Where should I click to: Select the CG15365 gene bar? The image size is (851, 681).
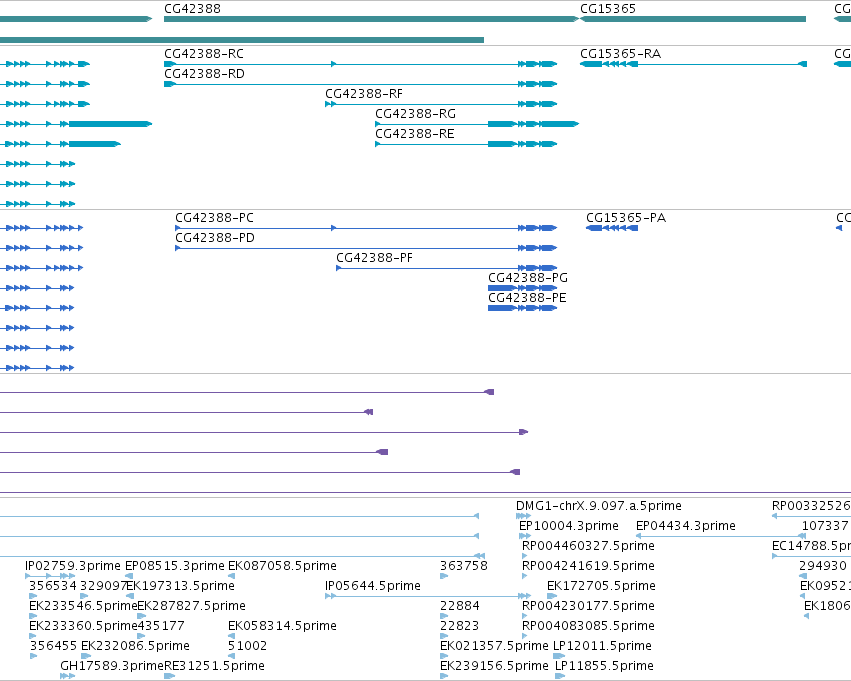(693, 19)
